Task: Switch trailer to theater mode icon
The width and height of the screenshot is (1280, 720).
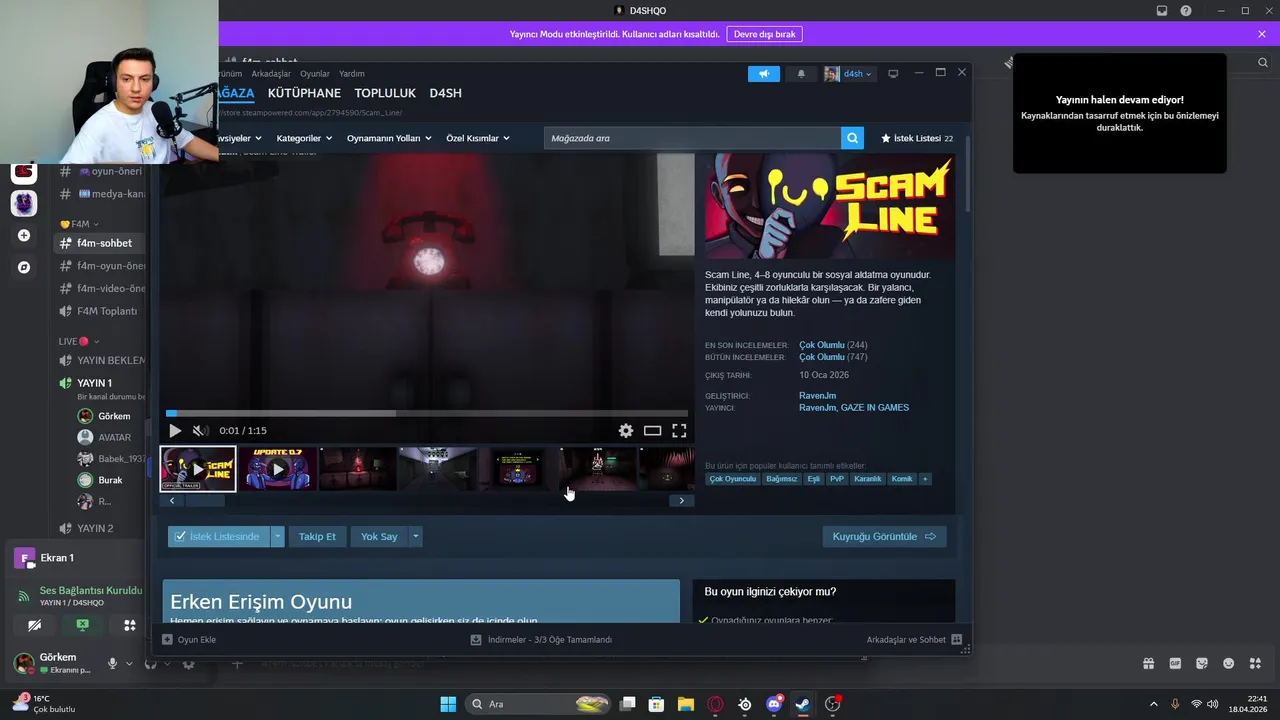Action: pos(652,431)
